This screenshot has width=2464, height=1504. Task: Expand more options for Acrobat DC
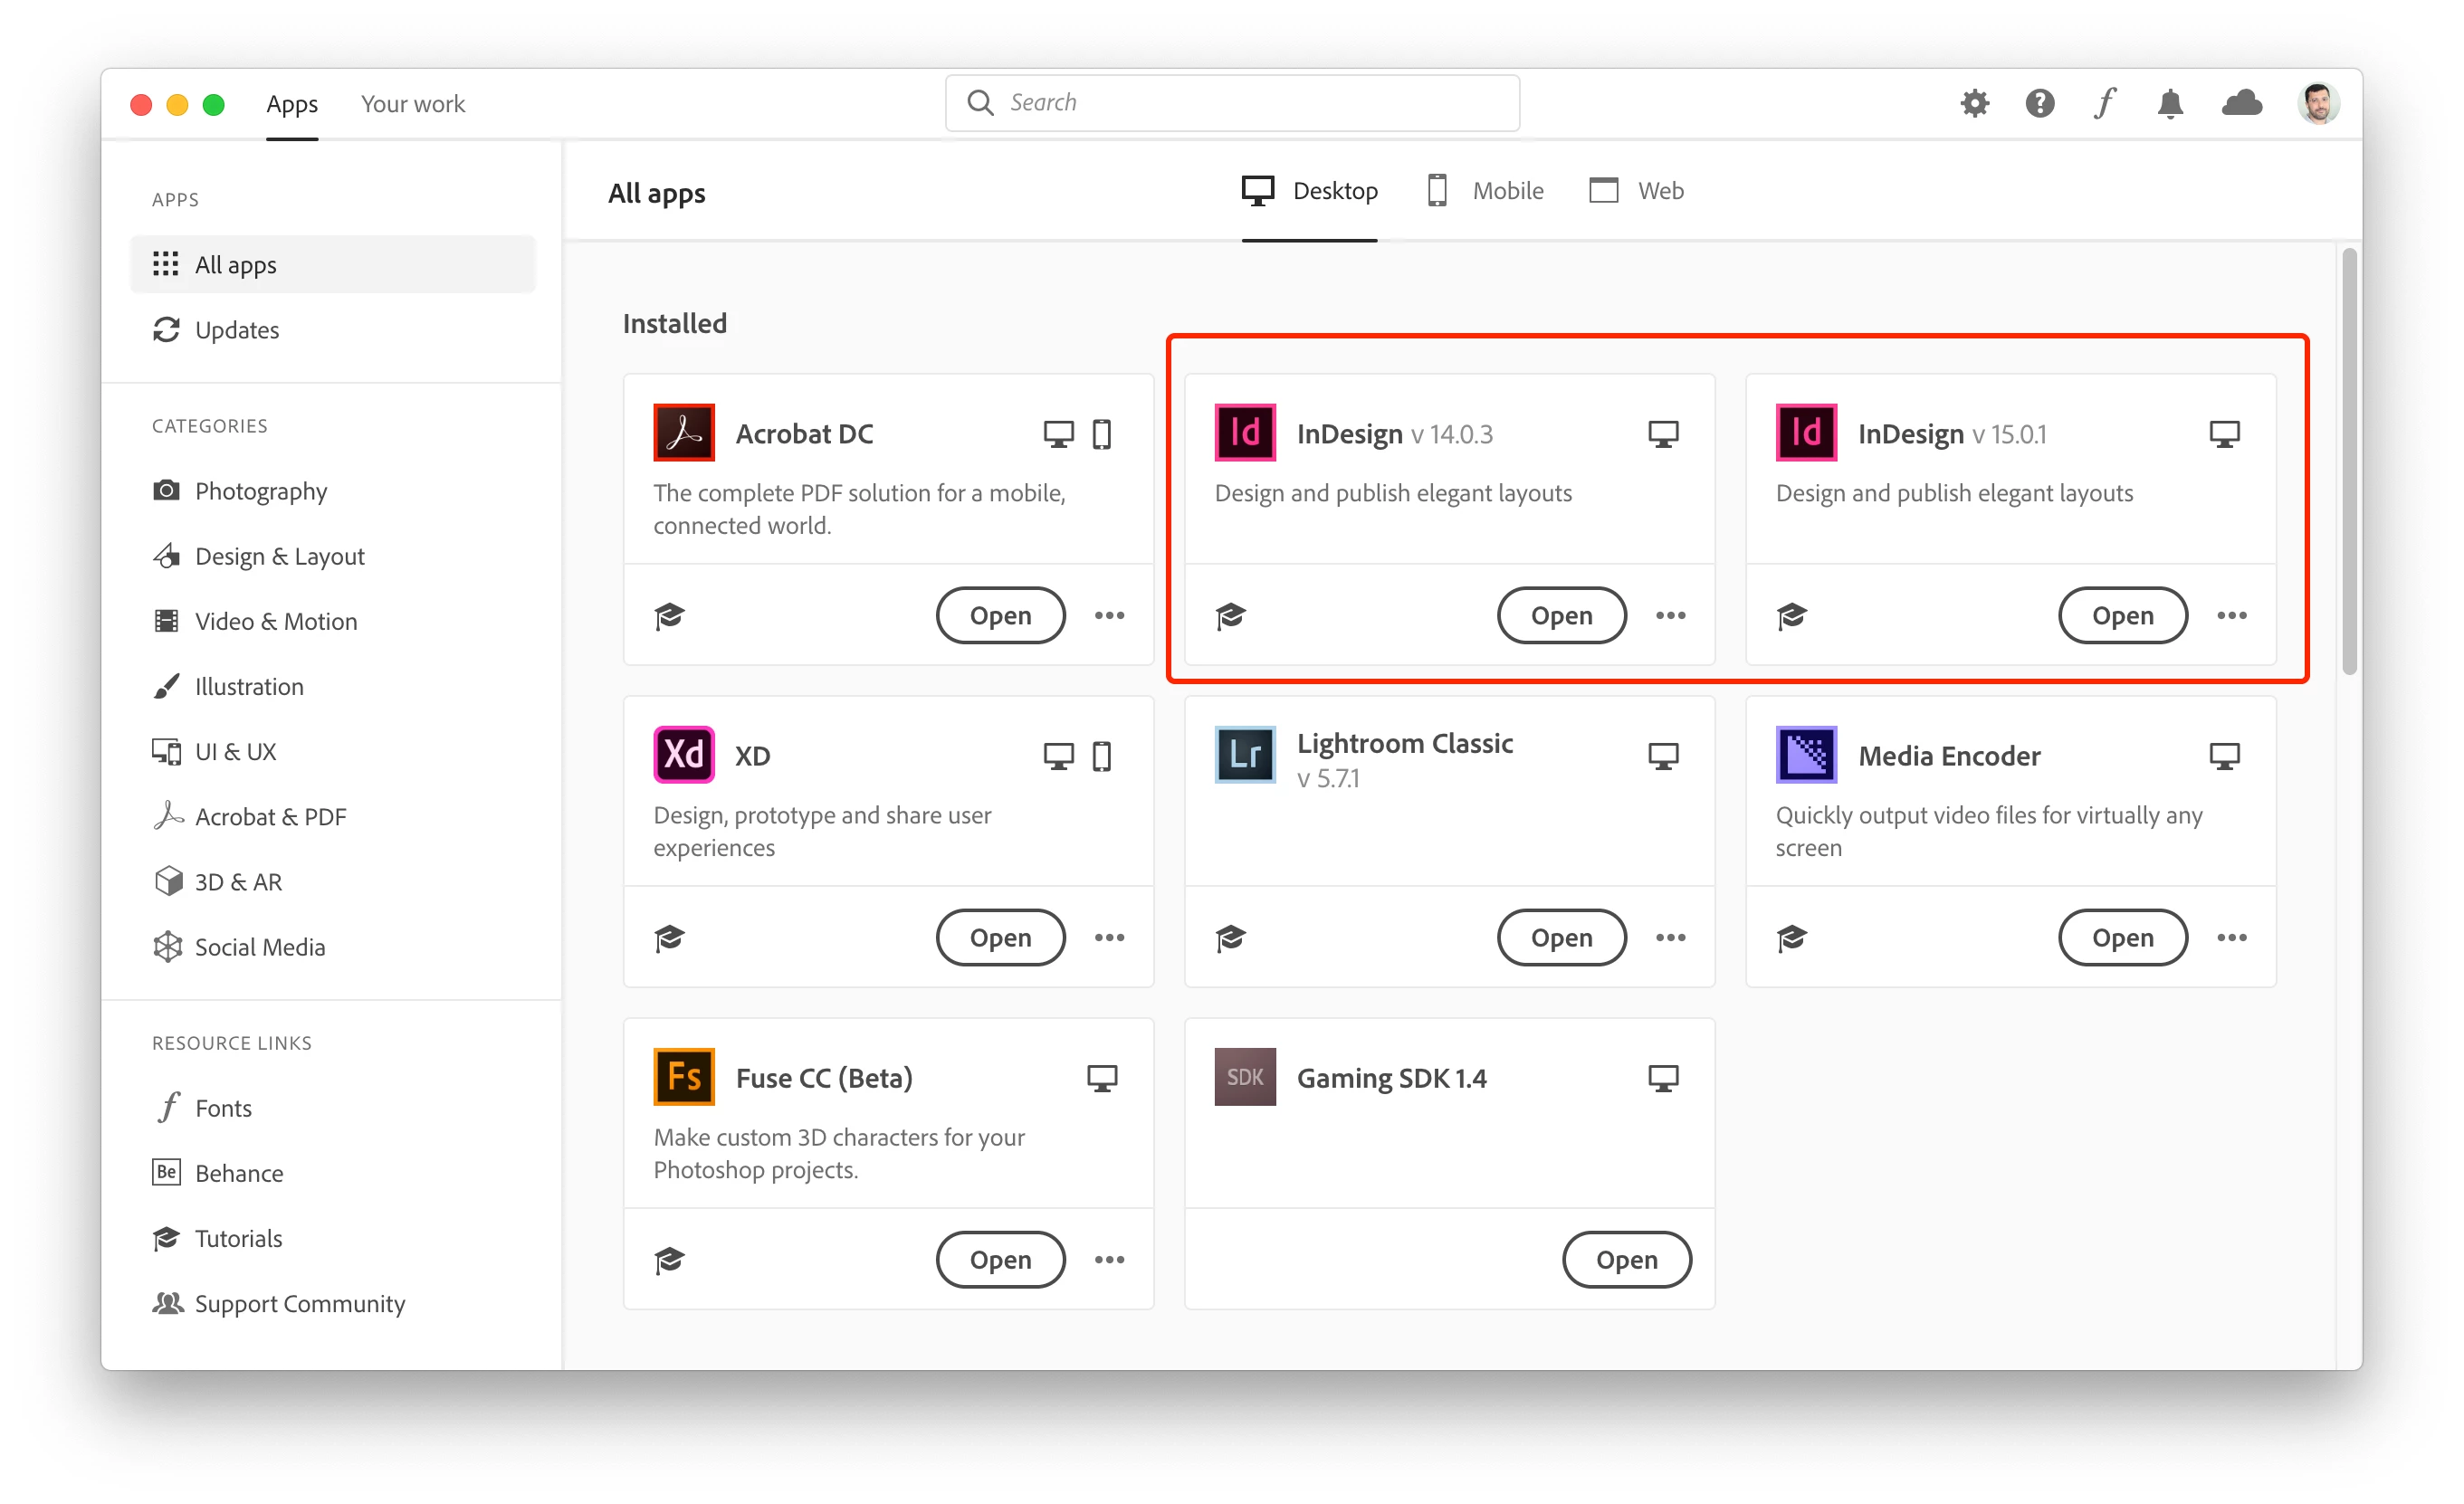click(x=1109, y=615)
